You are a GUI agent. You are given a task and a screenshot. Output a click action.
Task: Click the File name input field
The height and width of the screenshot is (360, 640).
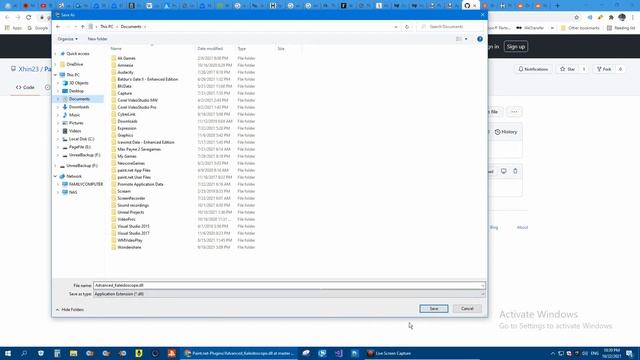pos(289,286)
